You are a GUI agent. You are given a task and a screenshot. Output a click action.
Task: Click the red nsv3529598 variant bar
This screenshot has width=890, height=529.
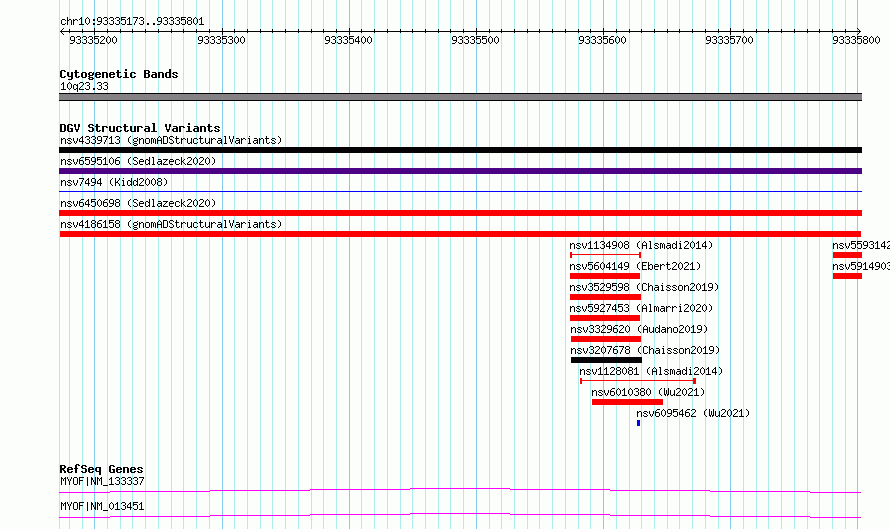tap(605, 297)
